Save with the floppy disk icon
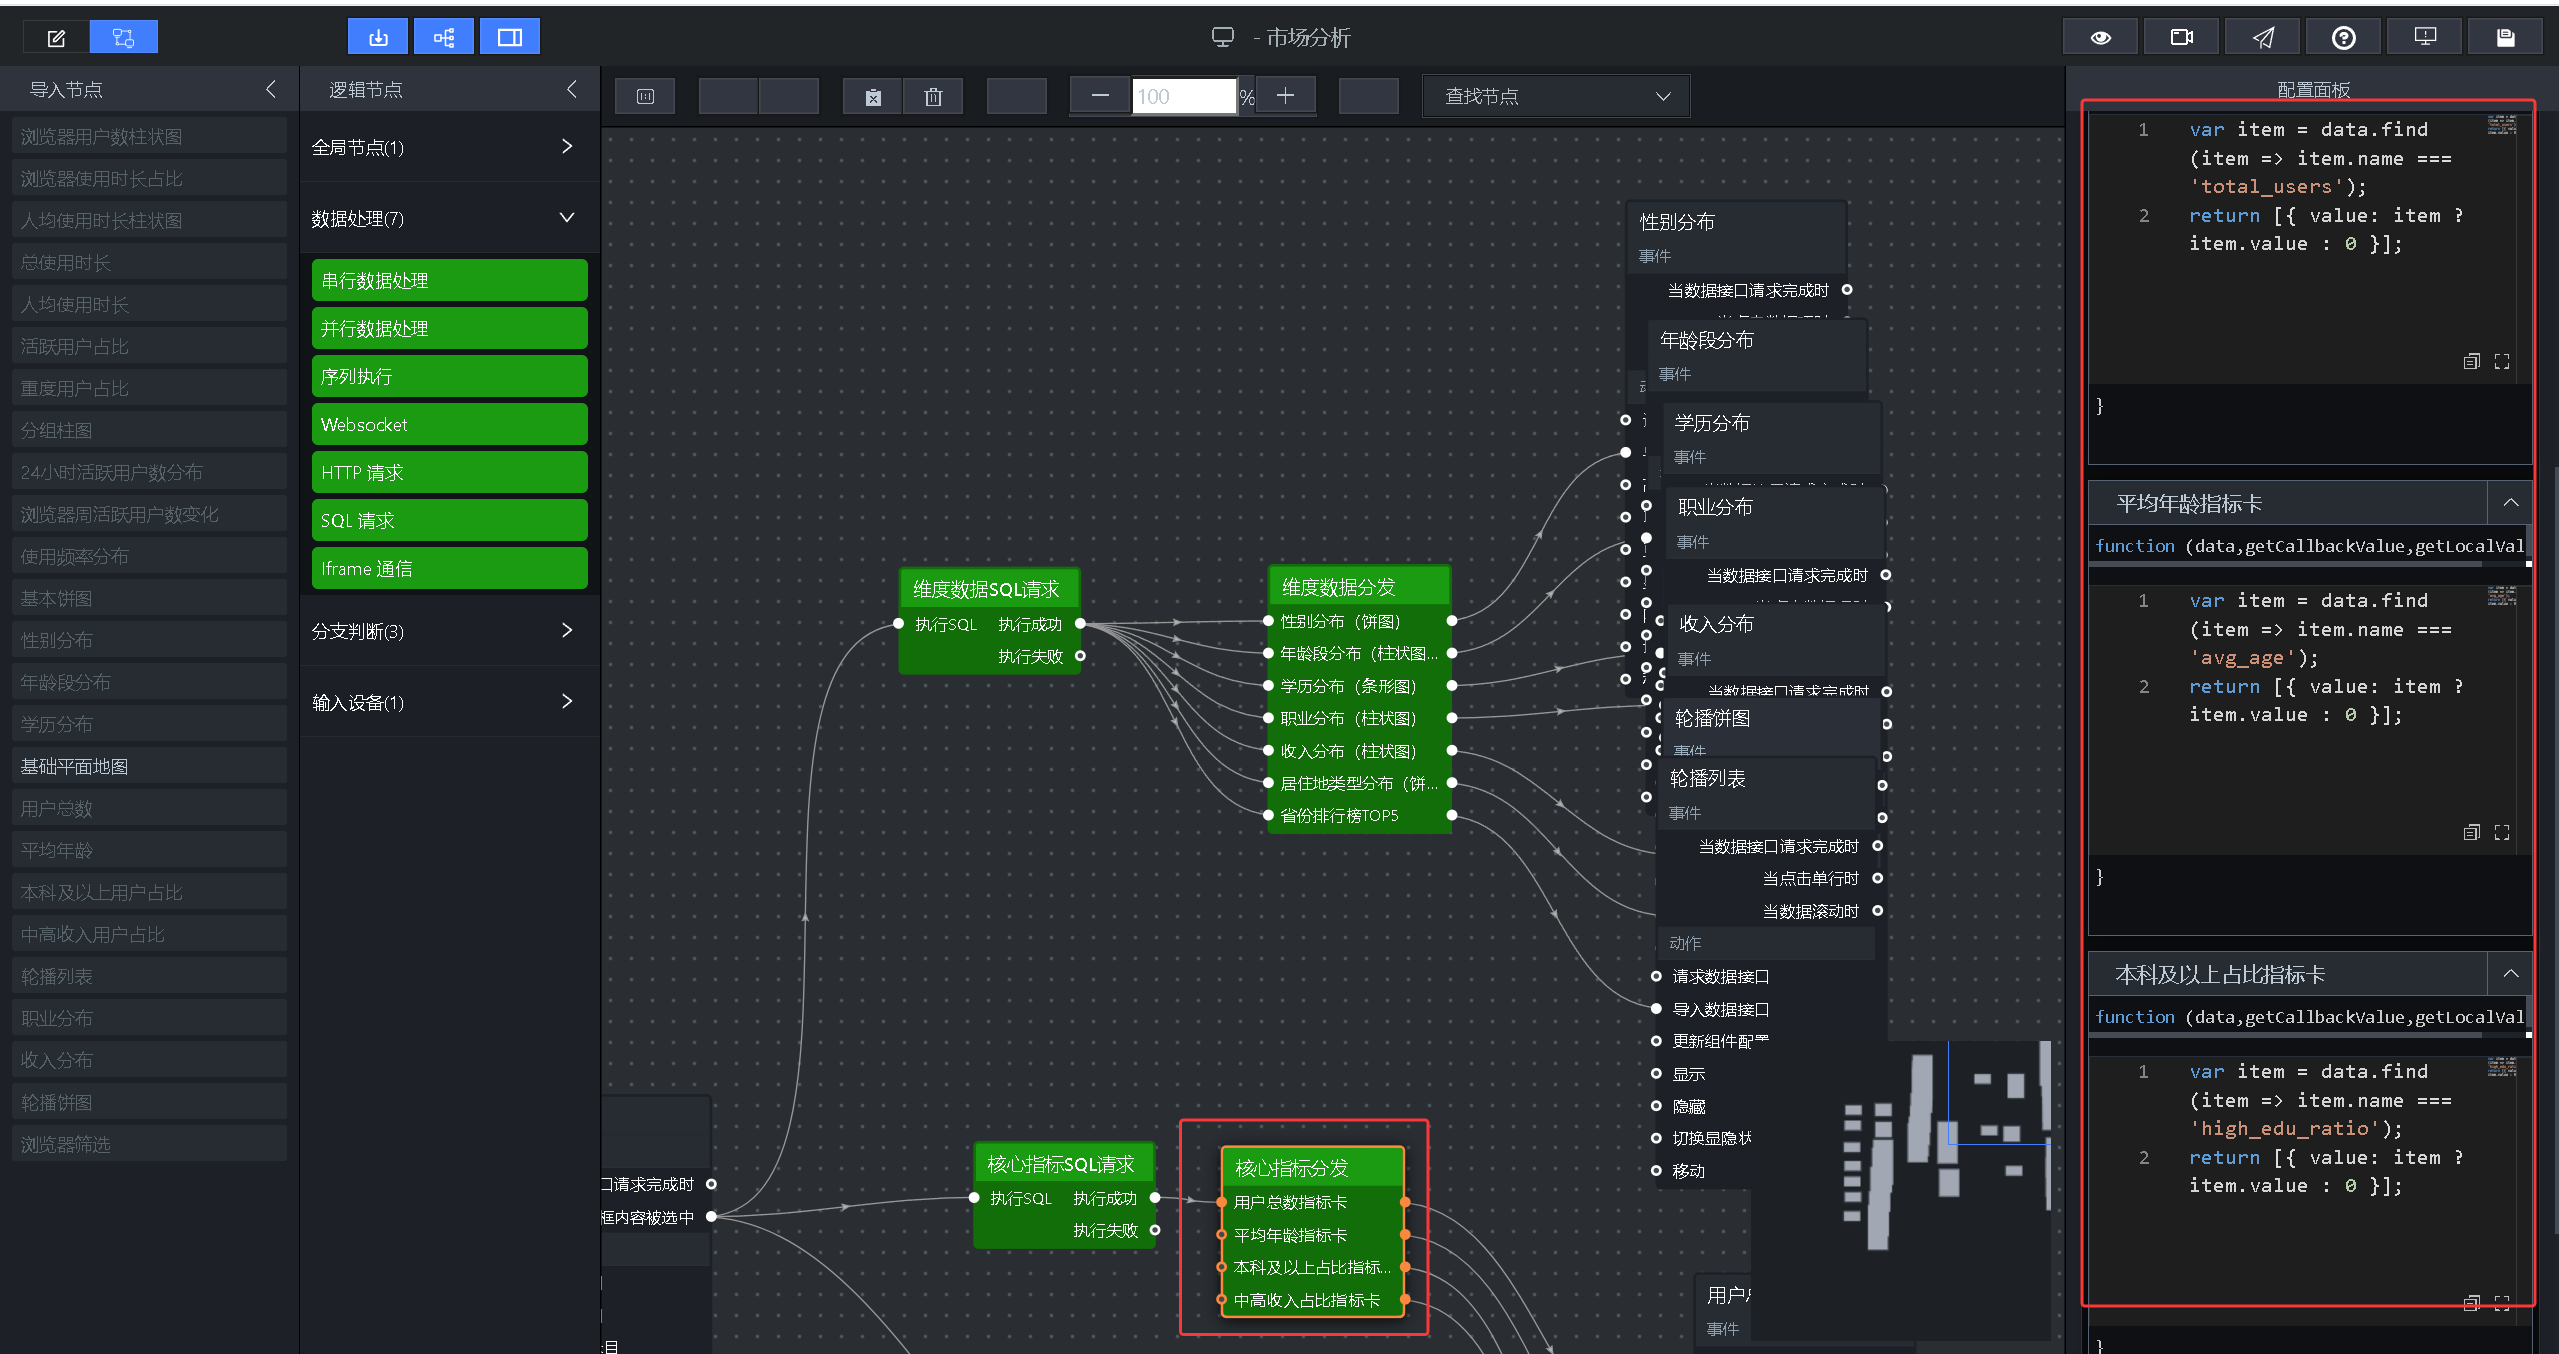This screenshot has height=1354, width=2559. pyautogui.click(x=2506, y=37)
